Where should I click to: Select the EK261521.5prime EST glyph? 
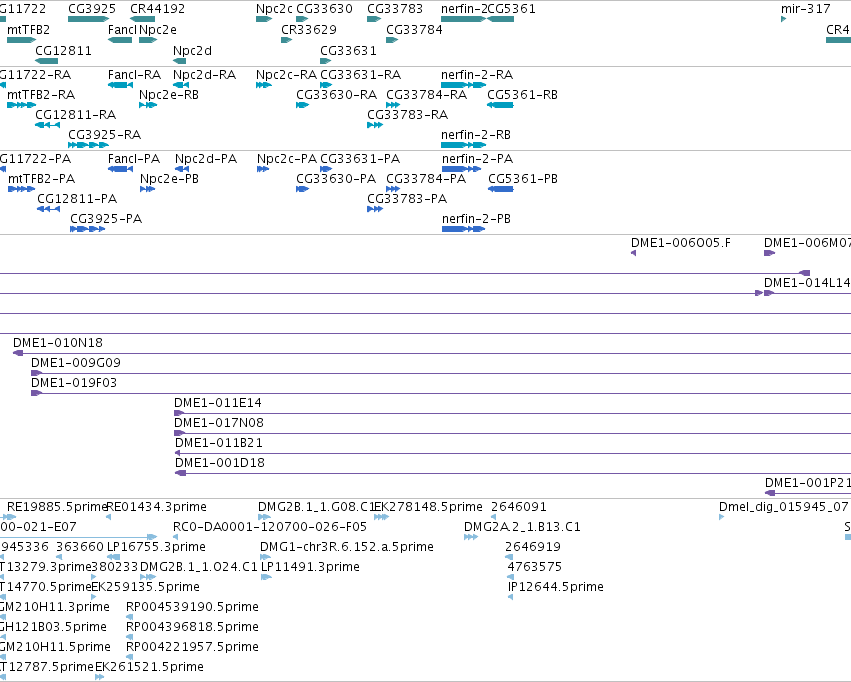[x=99, y=677]
